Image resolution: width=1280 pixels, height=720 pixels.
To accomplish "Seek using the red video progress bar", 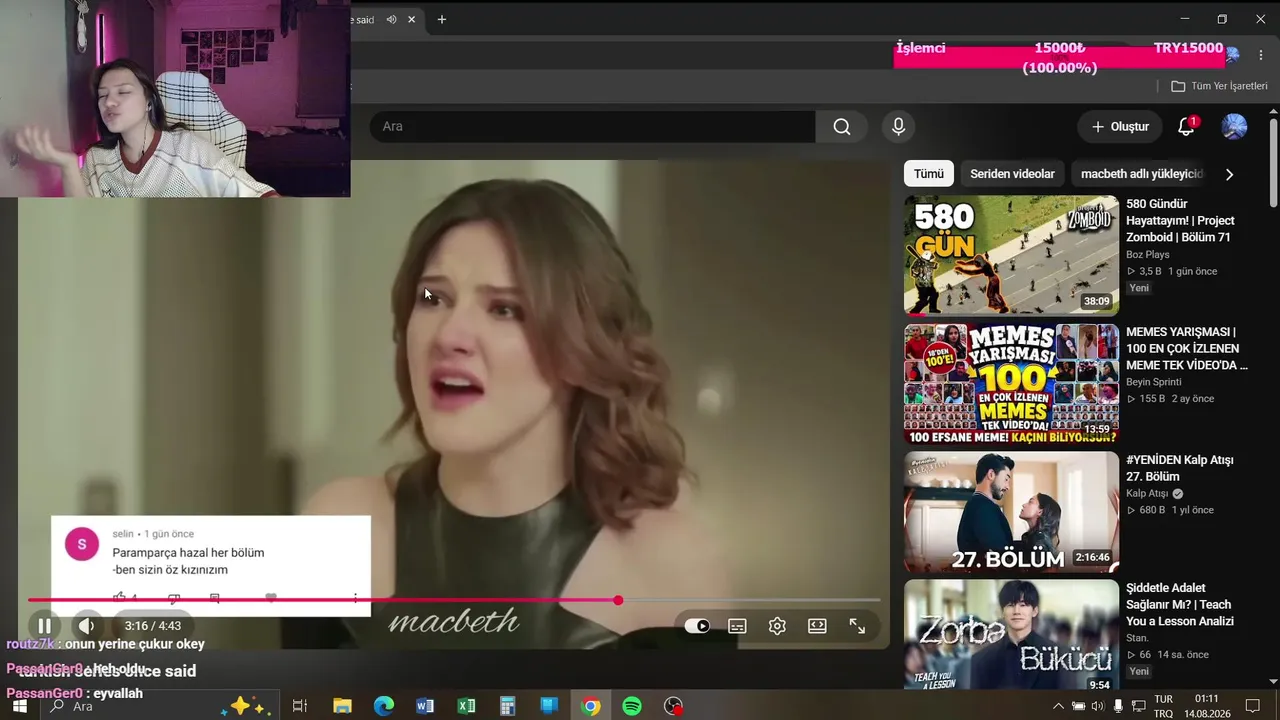I will [454, 600].
